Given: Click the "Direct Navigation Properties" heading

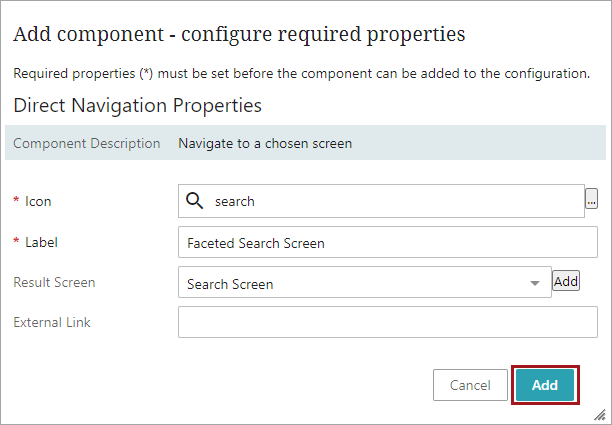Looking at the screenshot, I should [137, 105].
